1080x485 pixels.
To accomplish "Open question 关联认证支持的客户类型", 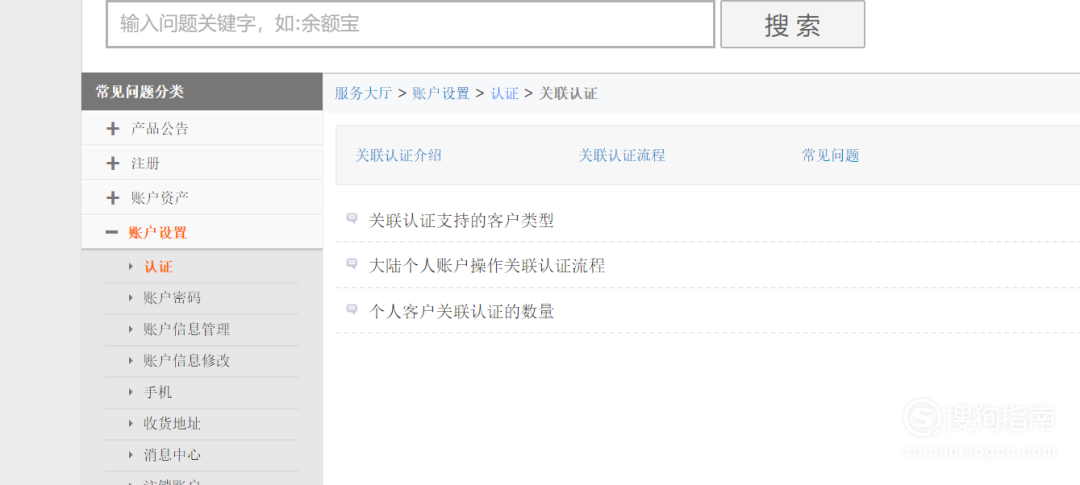I will point(461,221).
